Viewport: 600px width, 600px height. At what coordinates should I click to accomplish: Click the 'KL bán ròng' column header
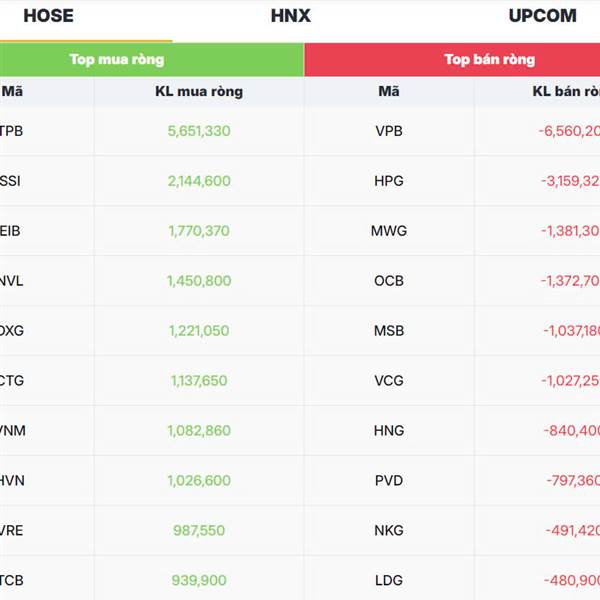click(x=566, y=91)
